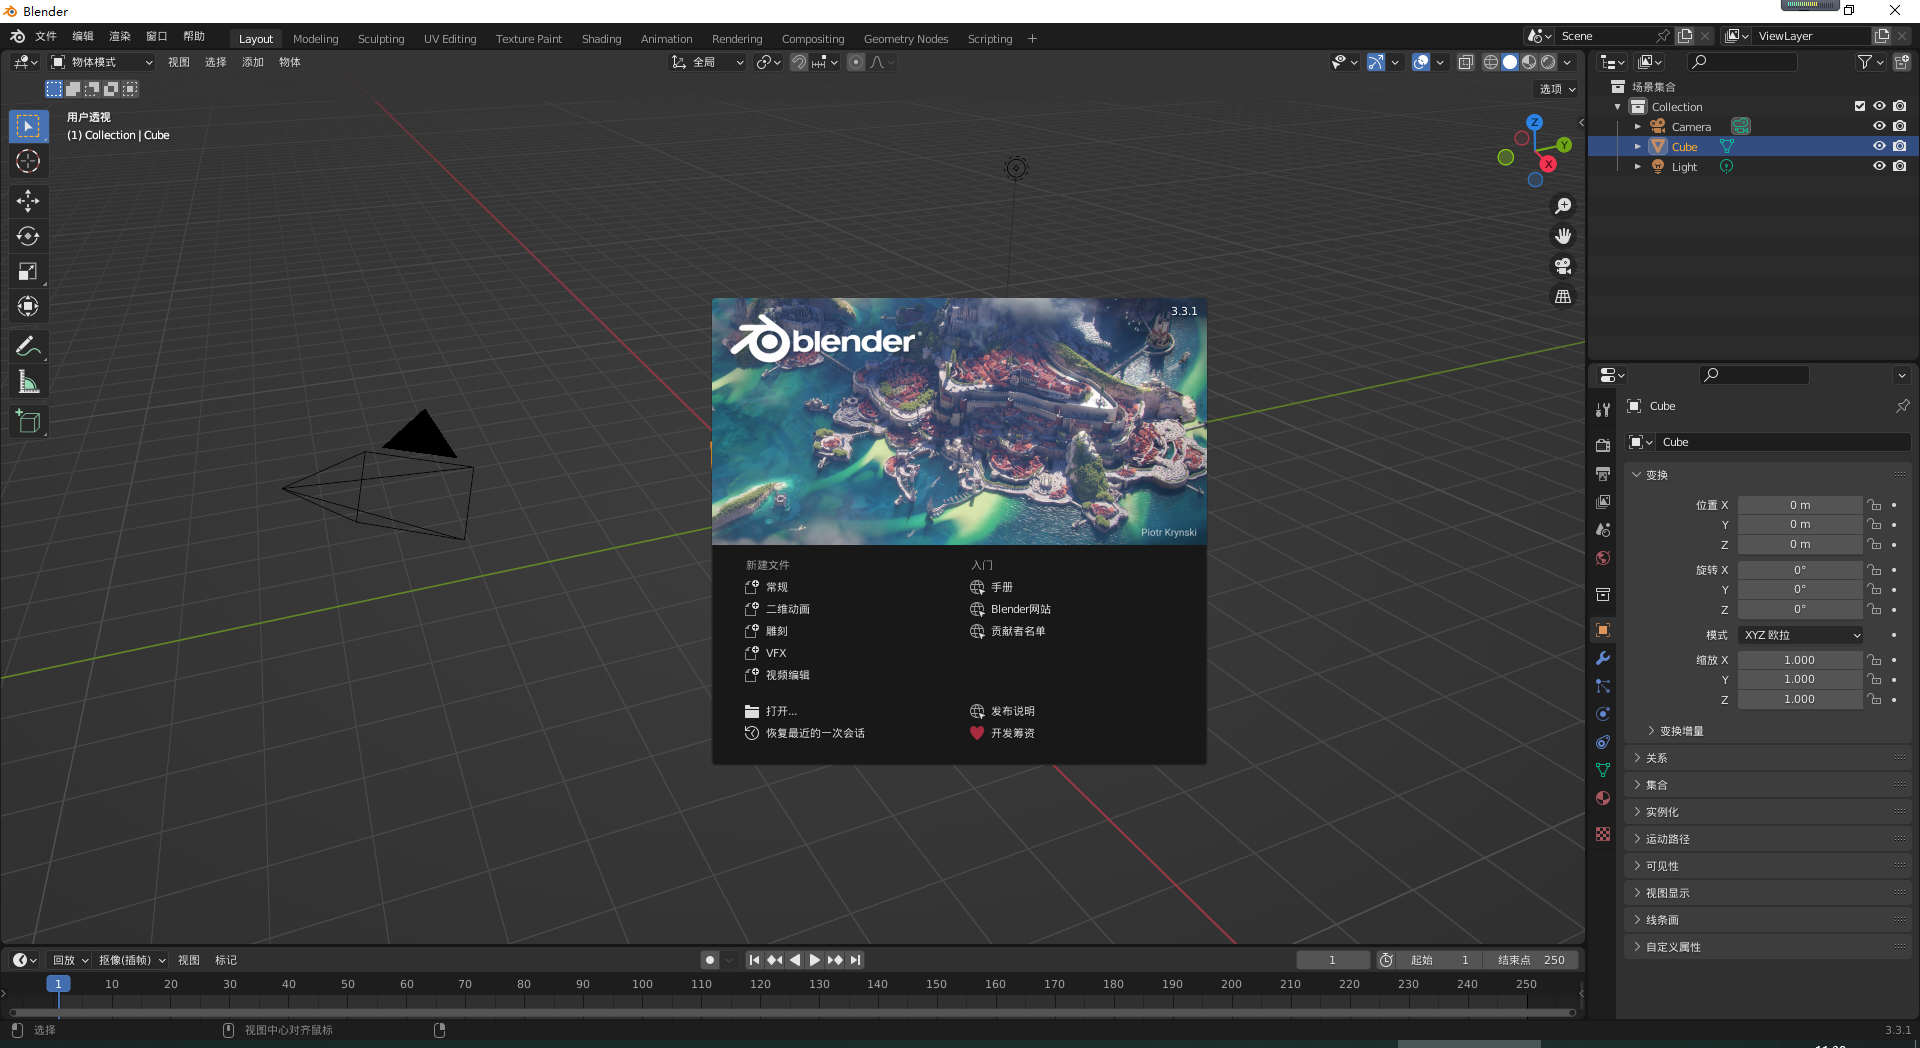Open the XYZ 欧拉 rotation mode dropdown
Screen dimensions: 1920x1048
[x=1799, y=635]
